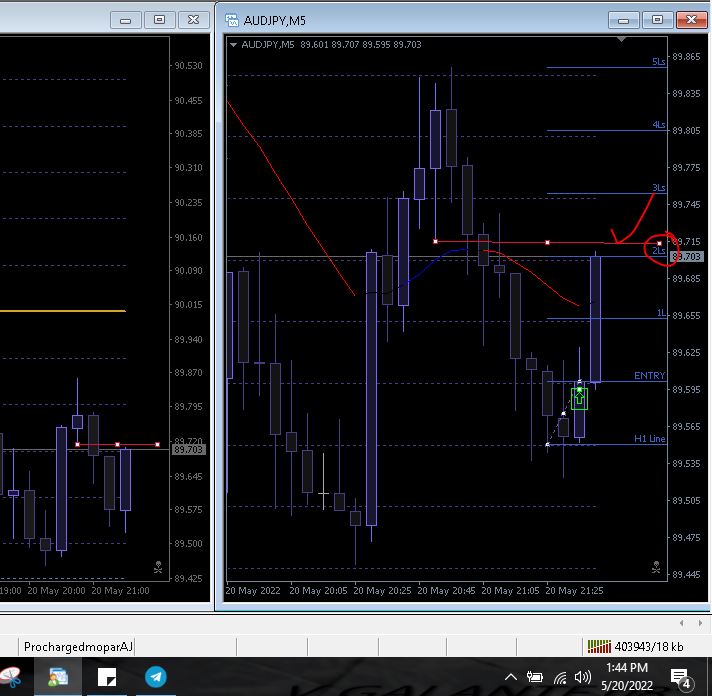
Task: Click skull icon in the AUDJPY chart corner
Action: click(656, 568)
